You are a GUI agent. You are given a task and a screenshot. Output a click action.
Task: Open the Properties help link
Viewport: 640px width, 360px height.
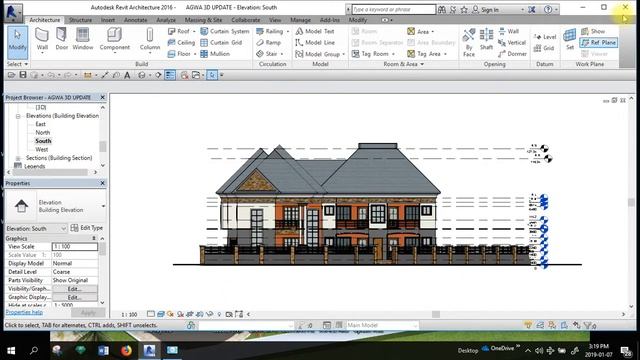point(24,312)
